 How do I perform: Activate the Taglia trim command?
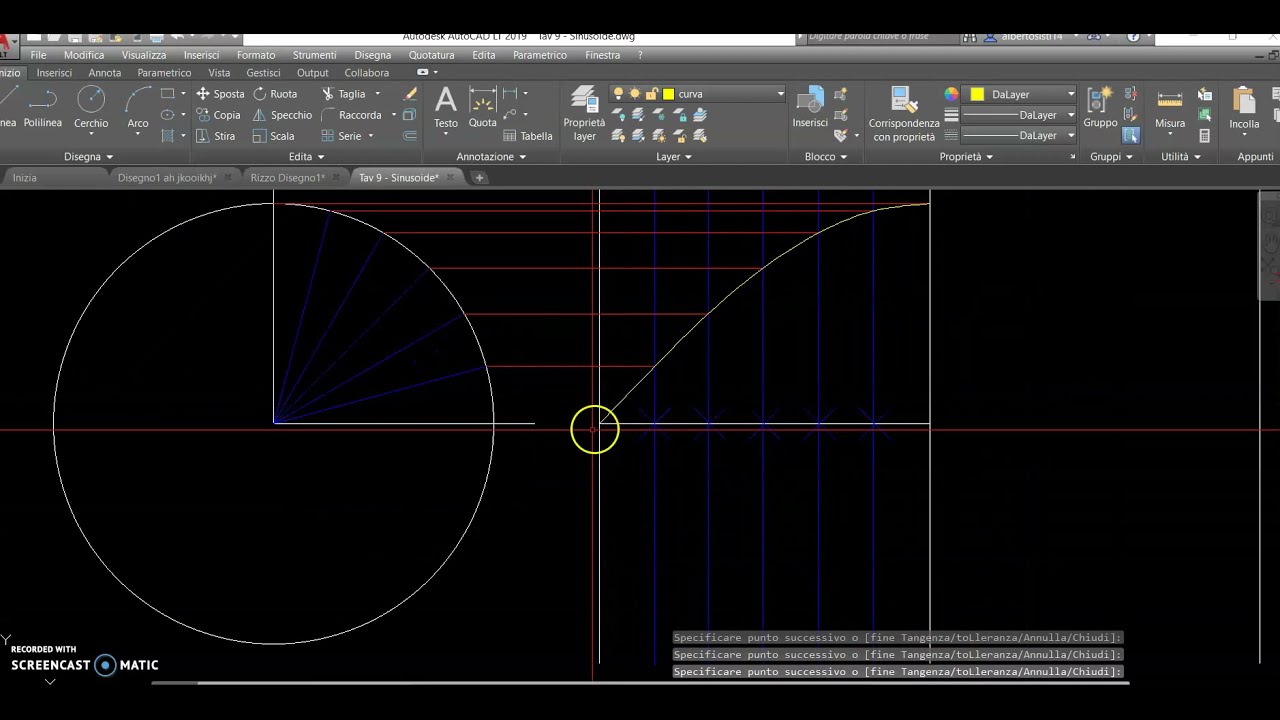(x=343, y=94)
